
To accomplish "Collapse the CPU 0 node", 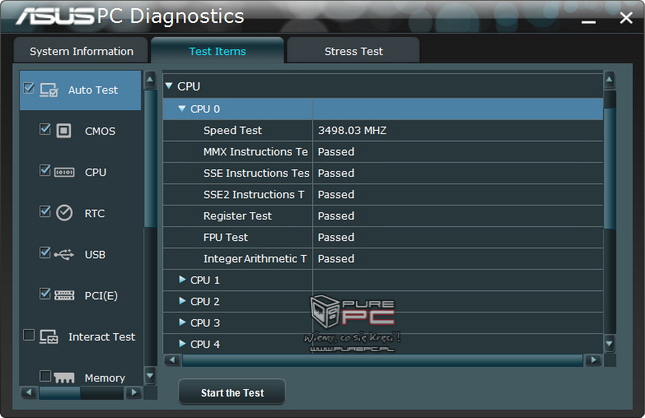I will 182,108.
